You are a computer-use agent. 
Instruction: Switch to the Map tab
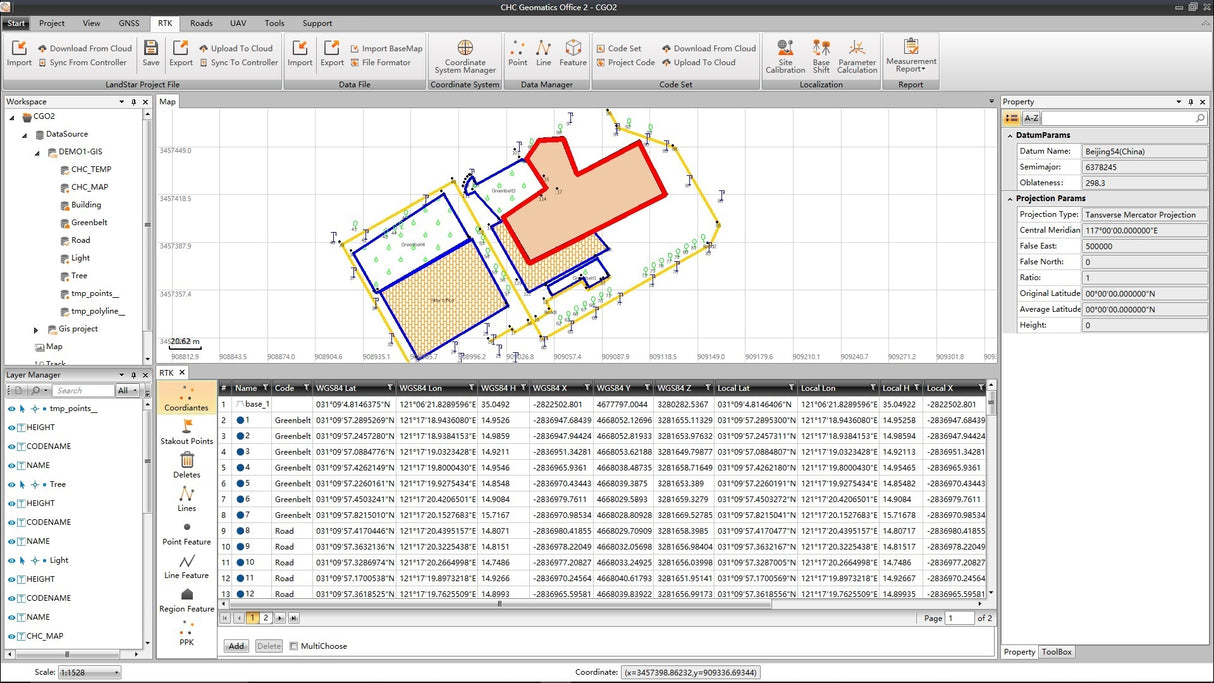[x=167, y=101]
